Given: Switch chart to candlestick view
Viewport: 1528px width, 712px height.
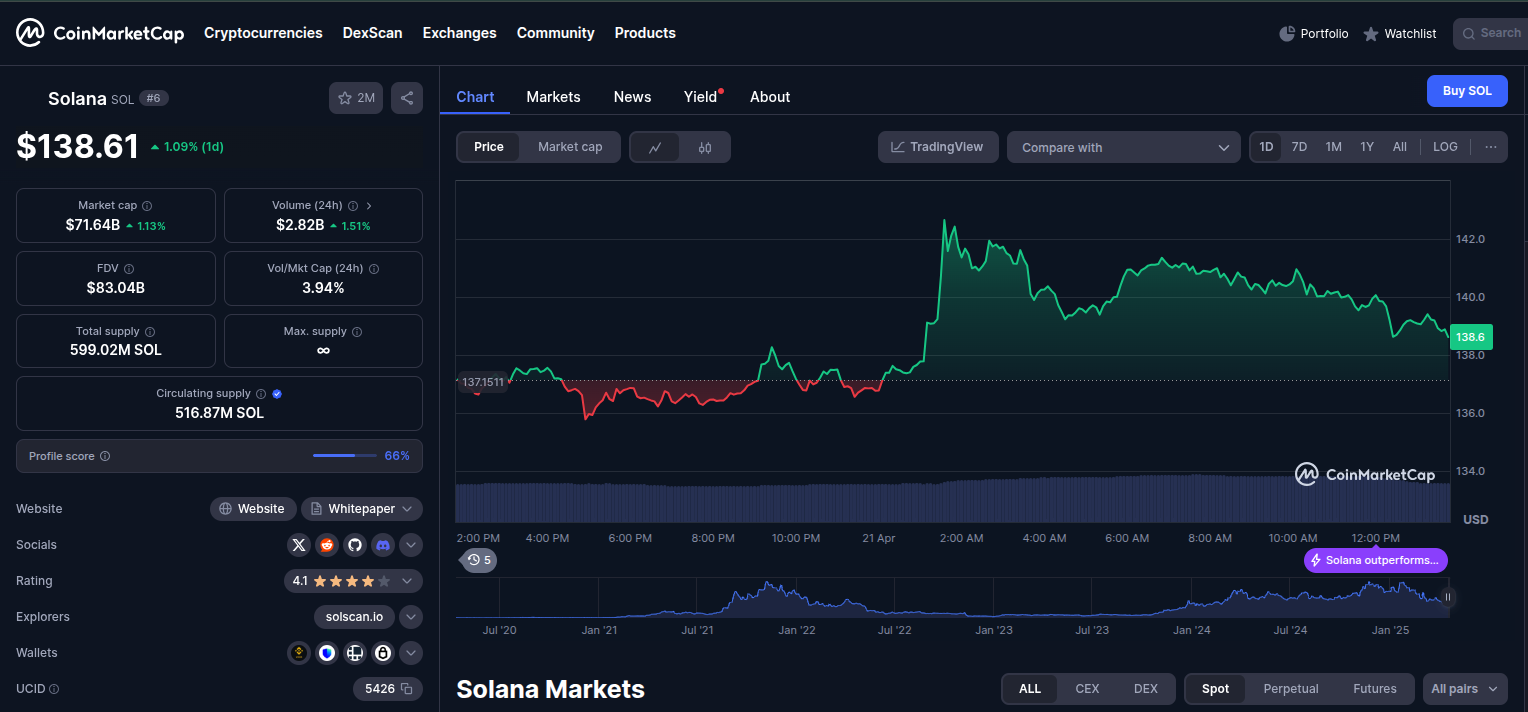Looking at the screenshot, I should (x=705, y=147).
